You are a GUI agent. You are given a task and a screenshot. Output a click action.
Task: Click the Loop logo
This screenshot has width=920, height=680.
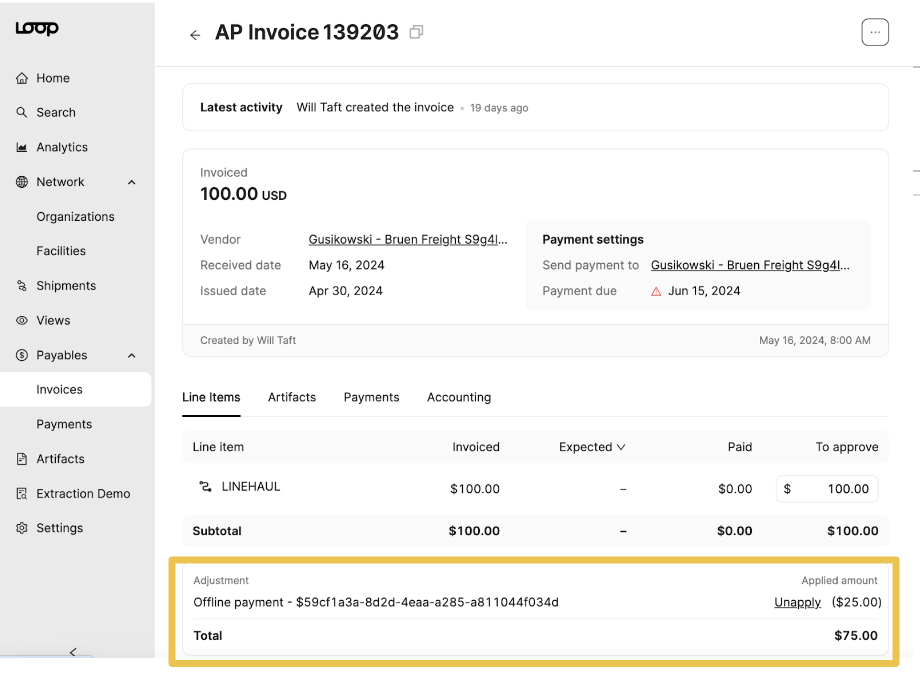click(37, 28)
